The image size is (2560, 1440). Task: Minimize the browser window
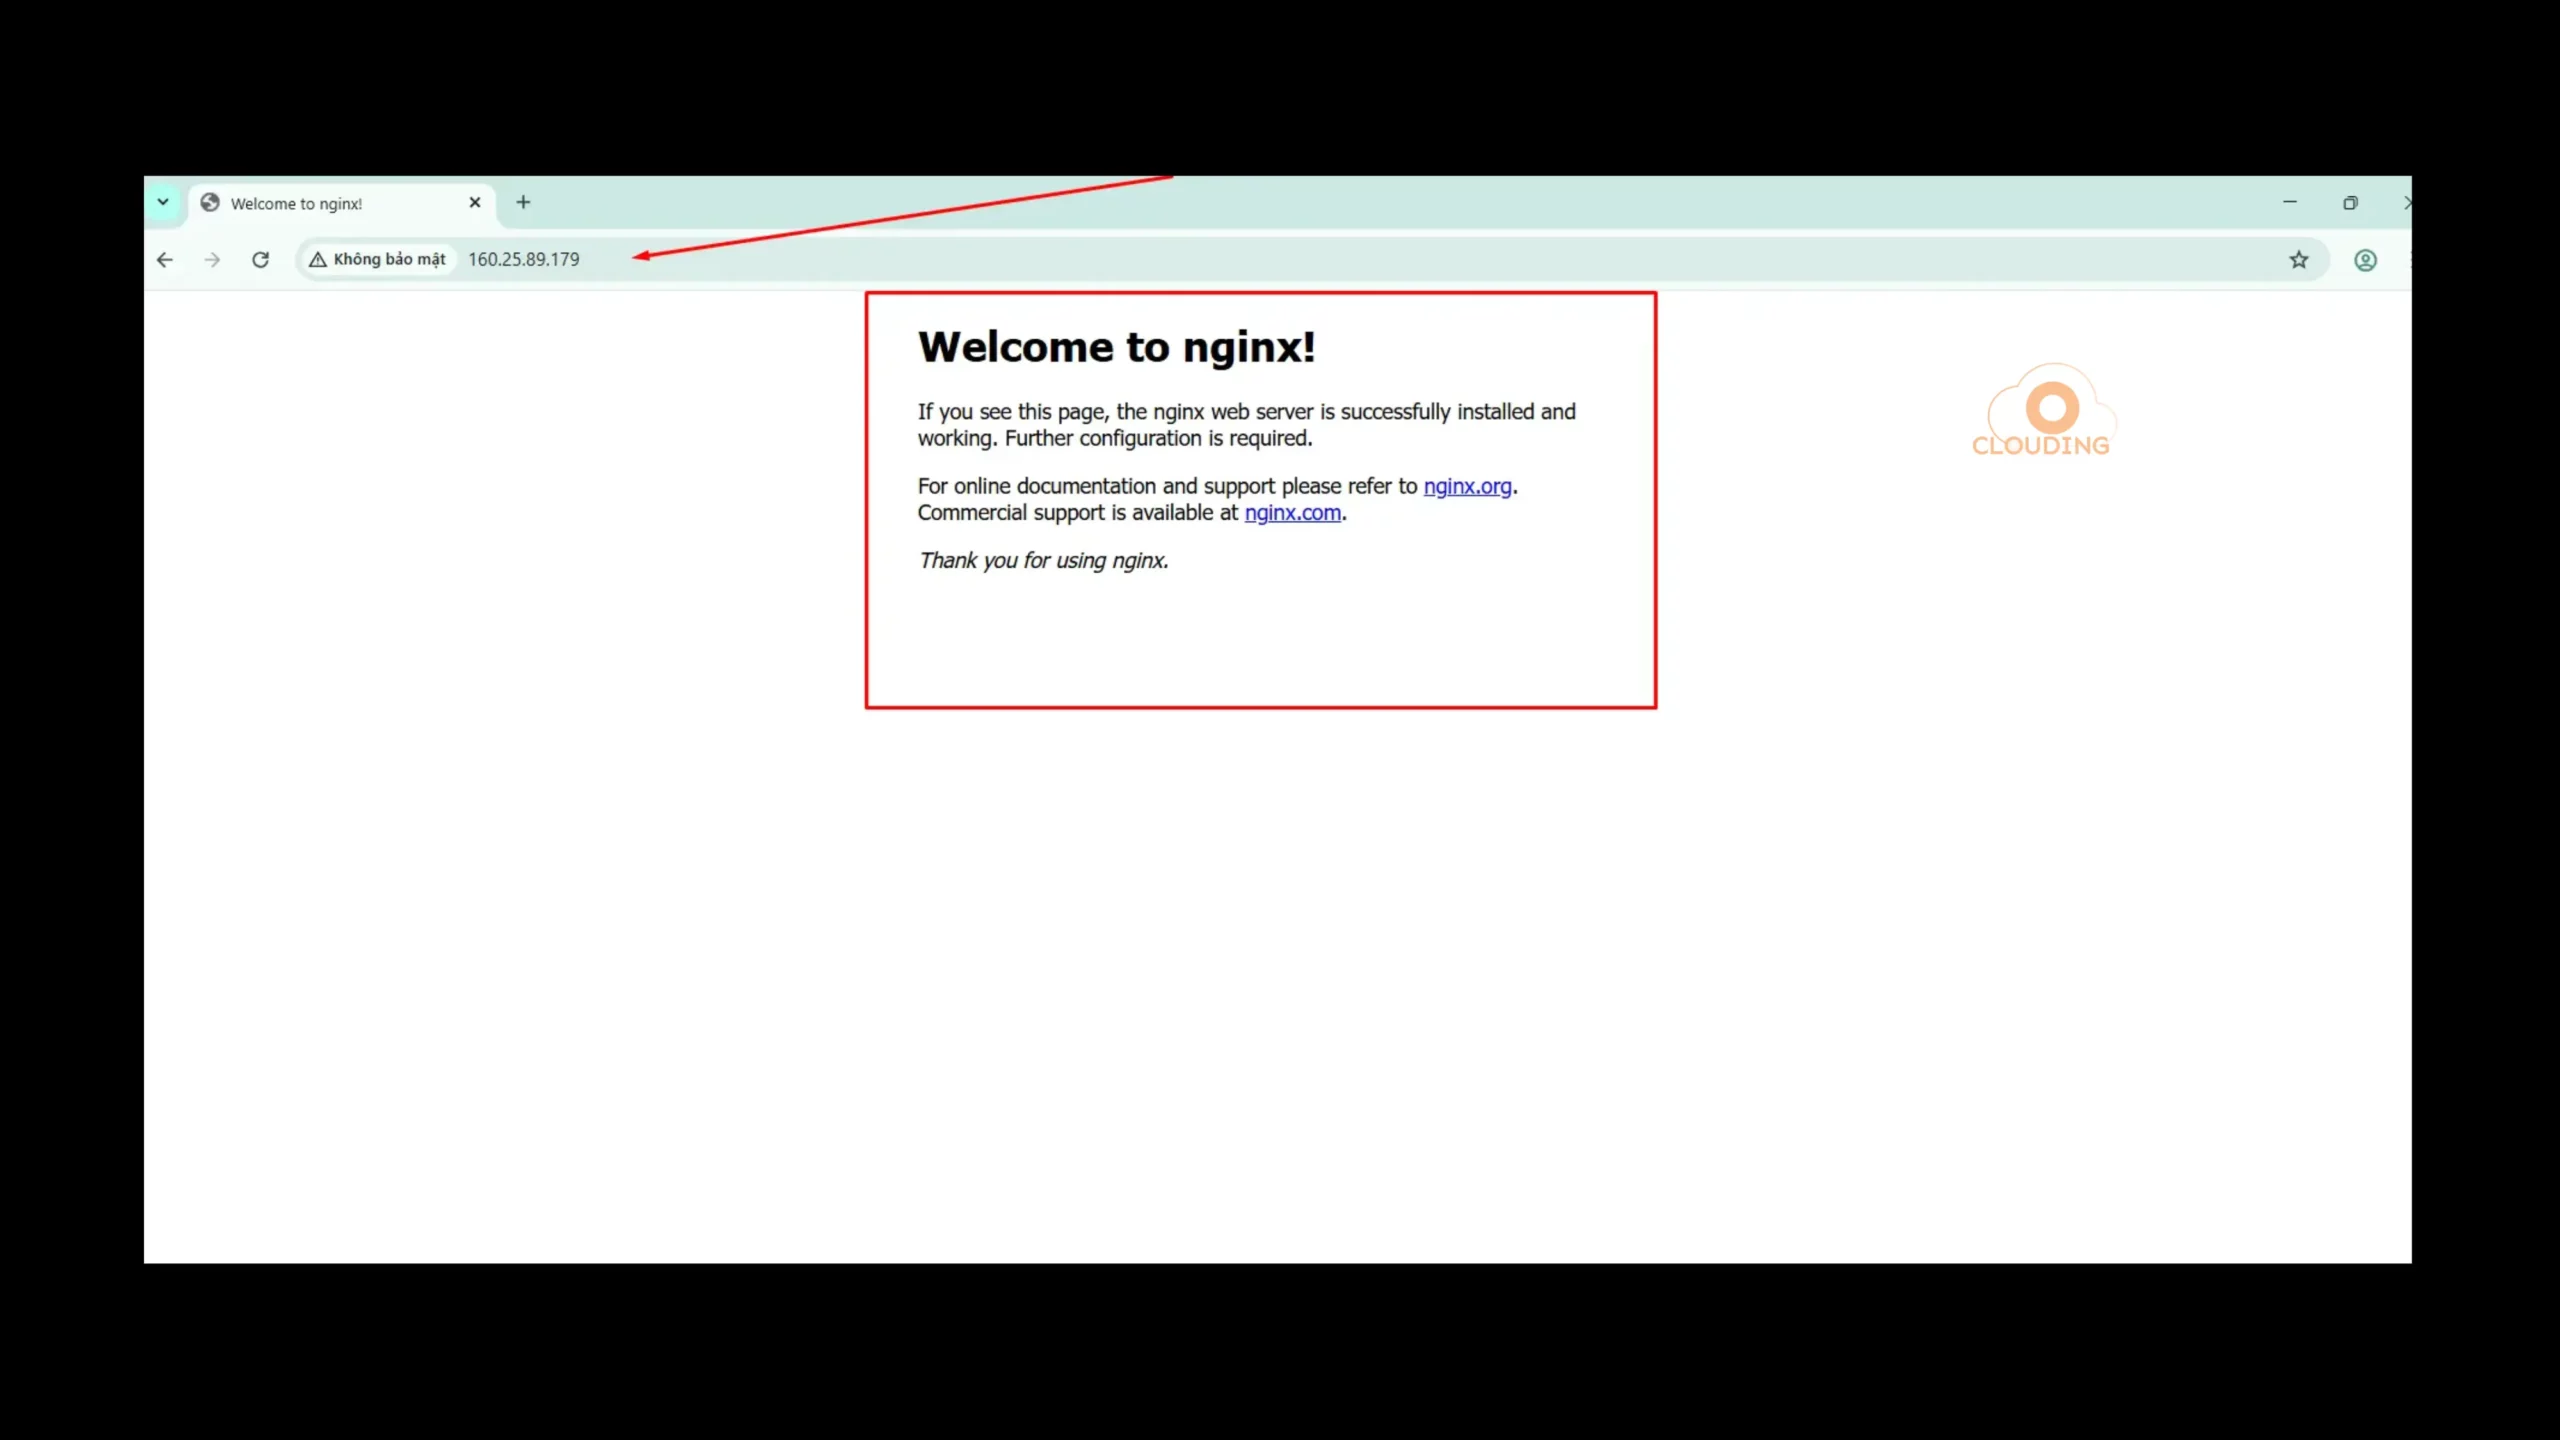tap(2290, 202)
